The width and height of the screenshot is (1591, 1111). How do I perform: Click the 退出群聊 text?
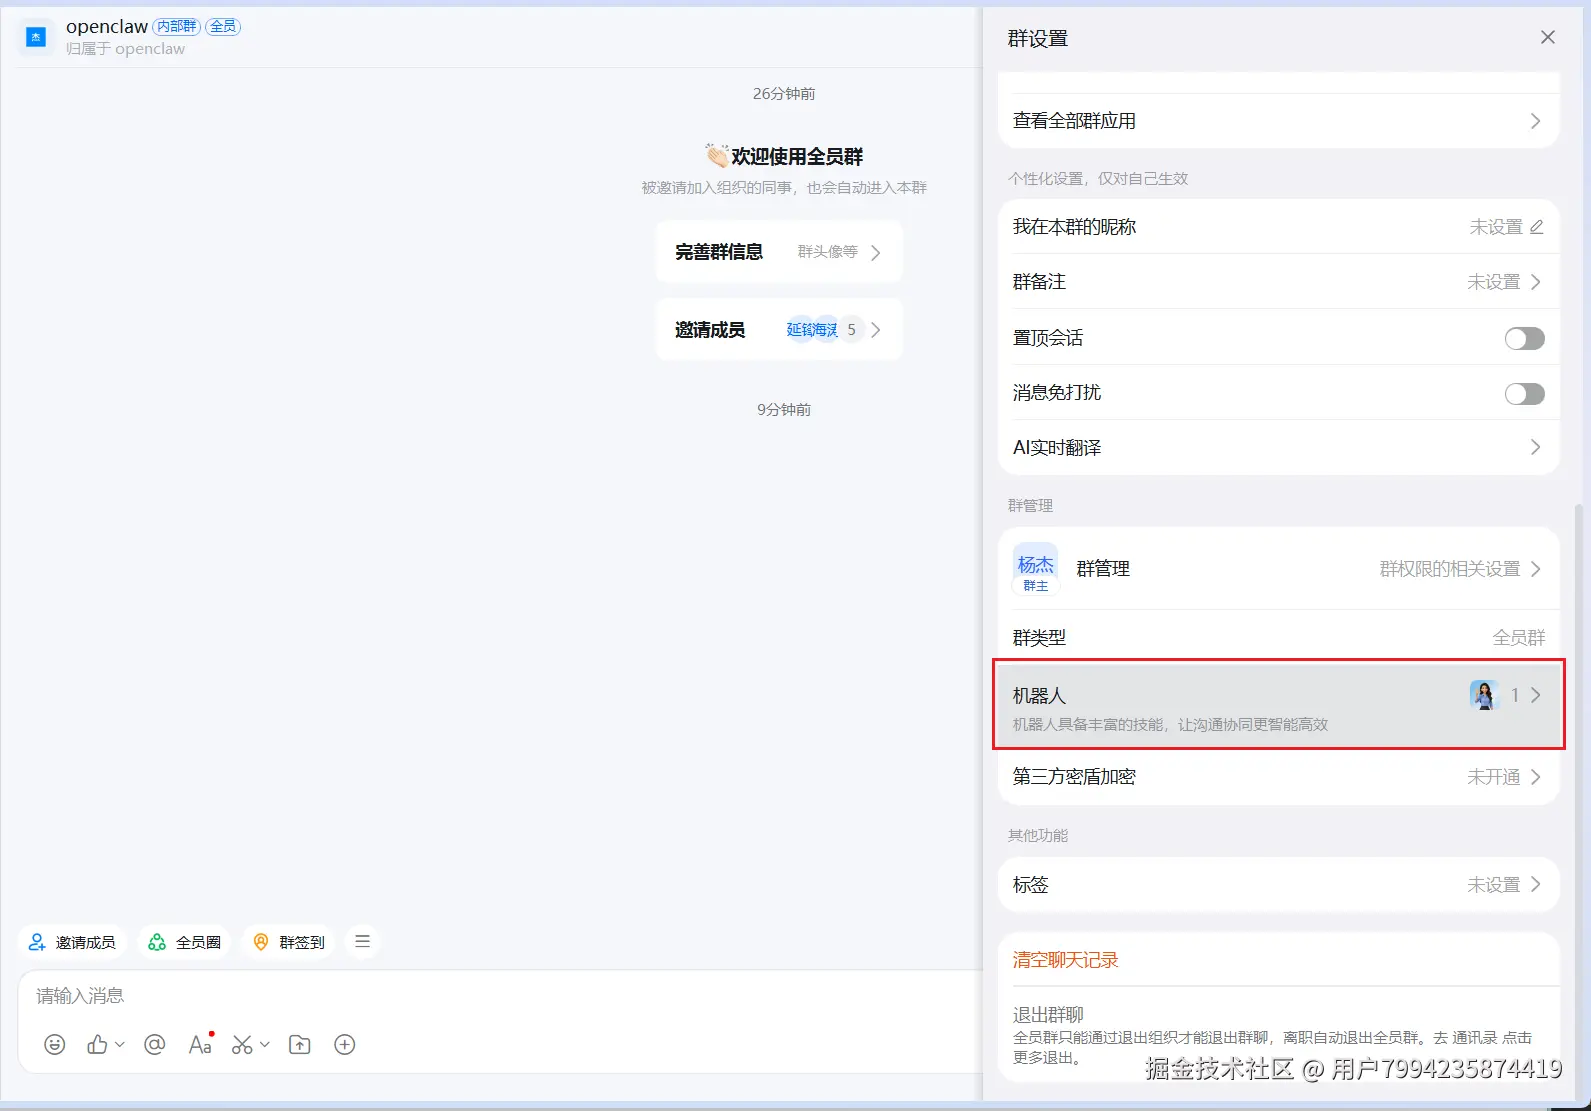[1048, 1014]
